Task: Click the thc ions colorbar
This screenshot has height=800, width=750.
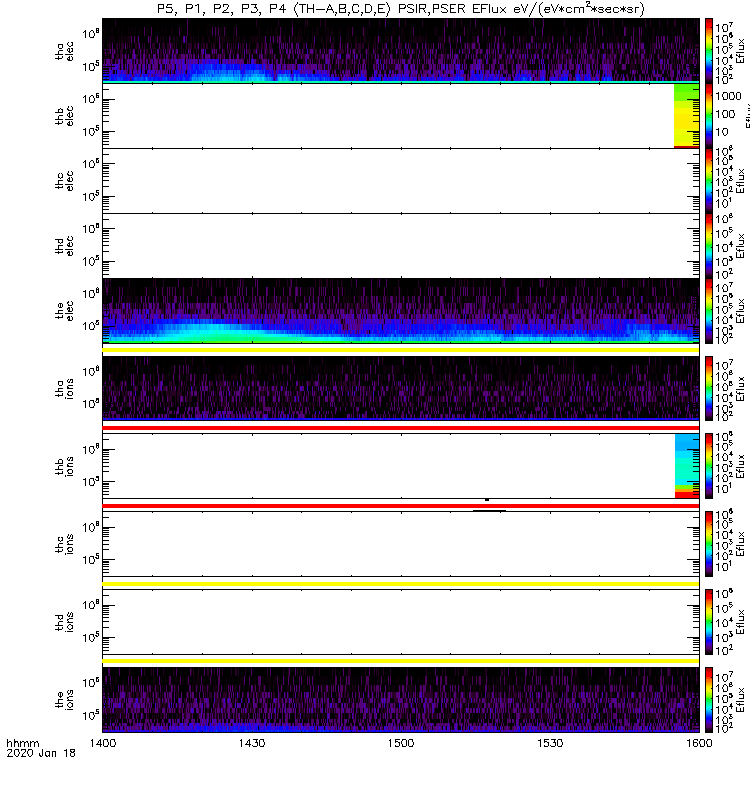Action: coord(709,544)
